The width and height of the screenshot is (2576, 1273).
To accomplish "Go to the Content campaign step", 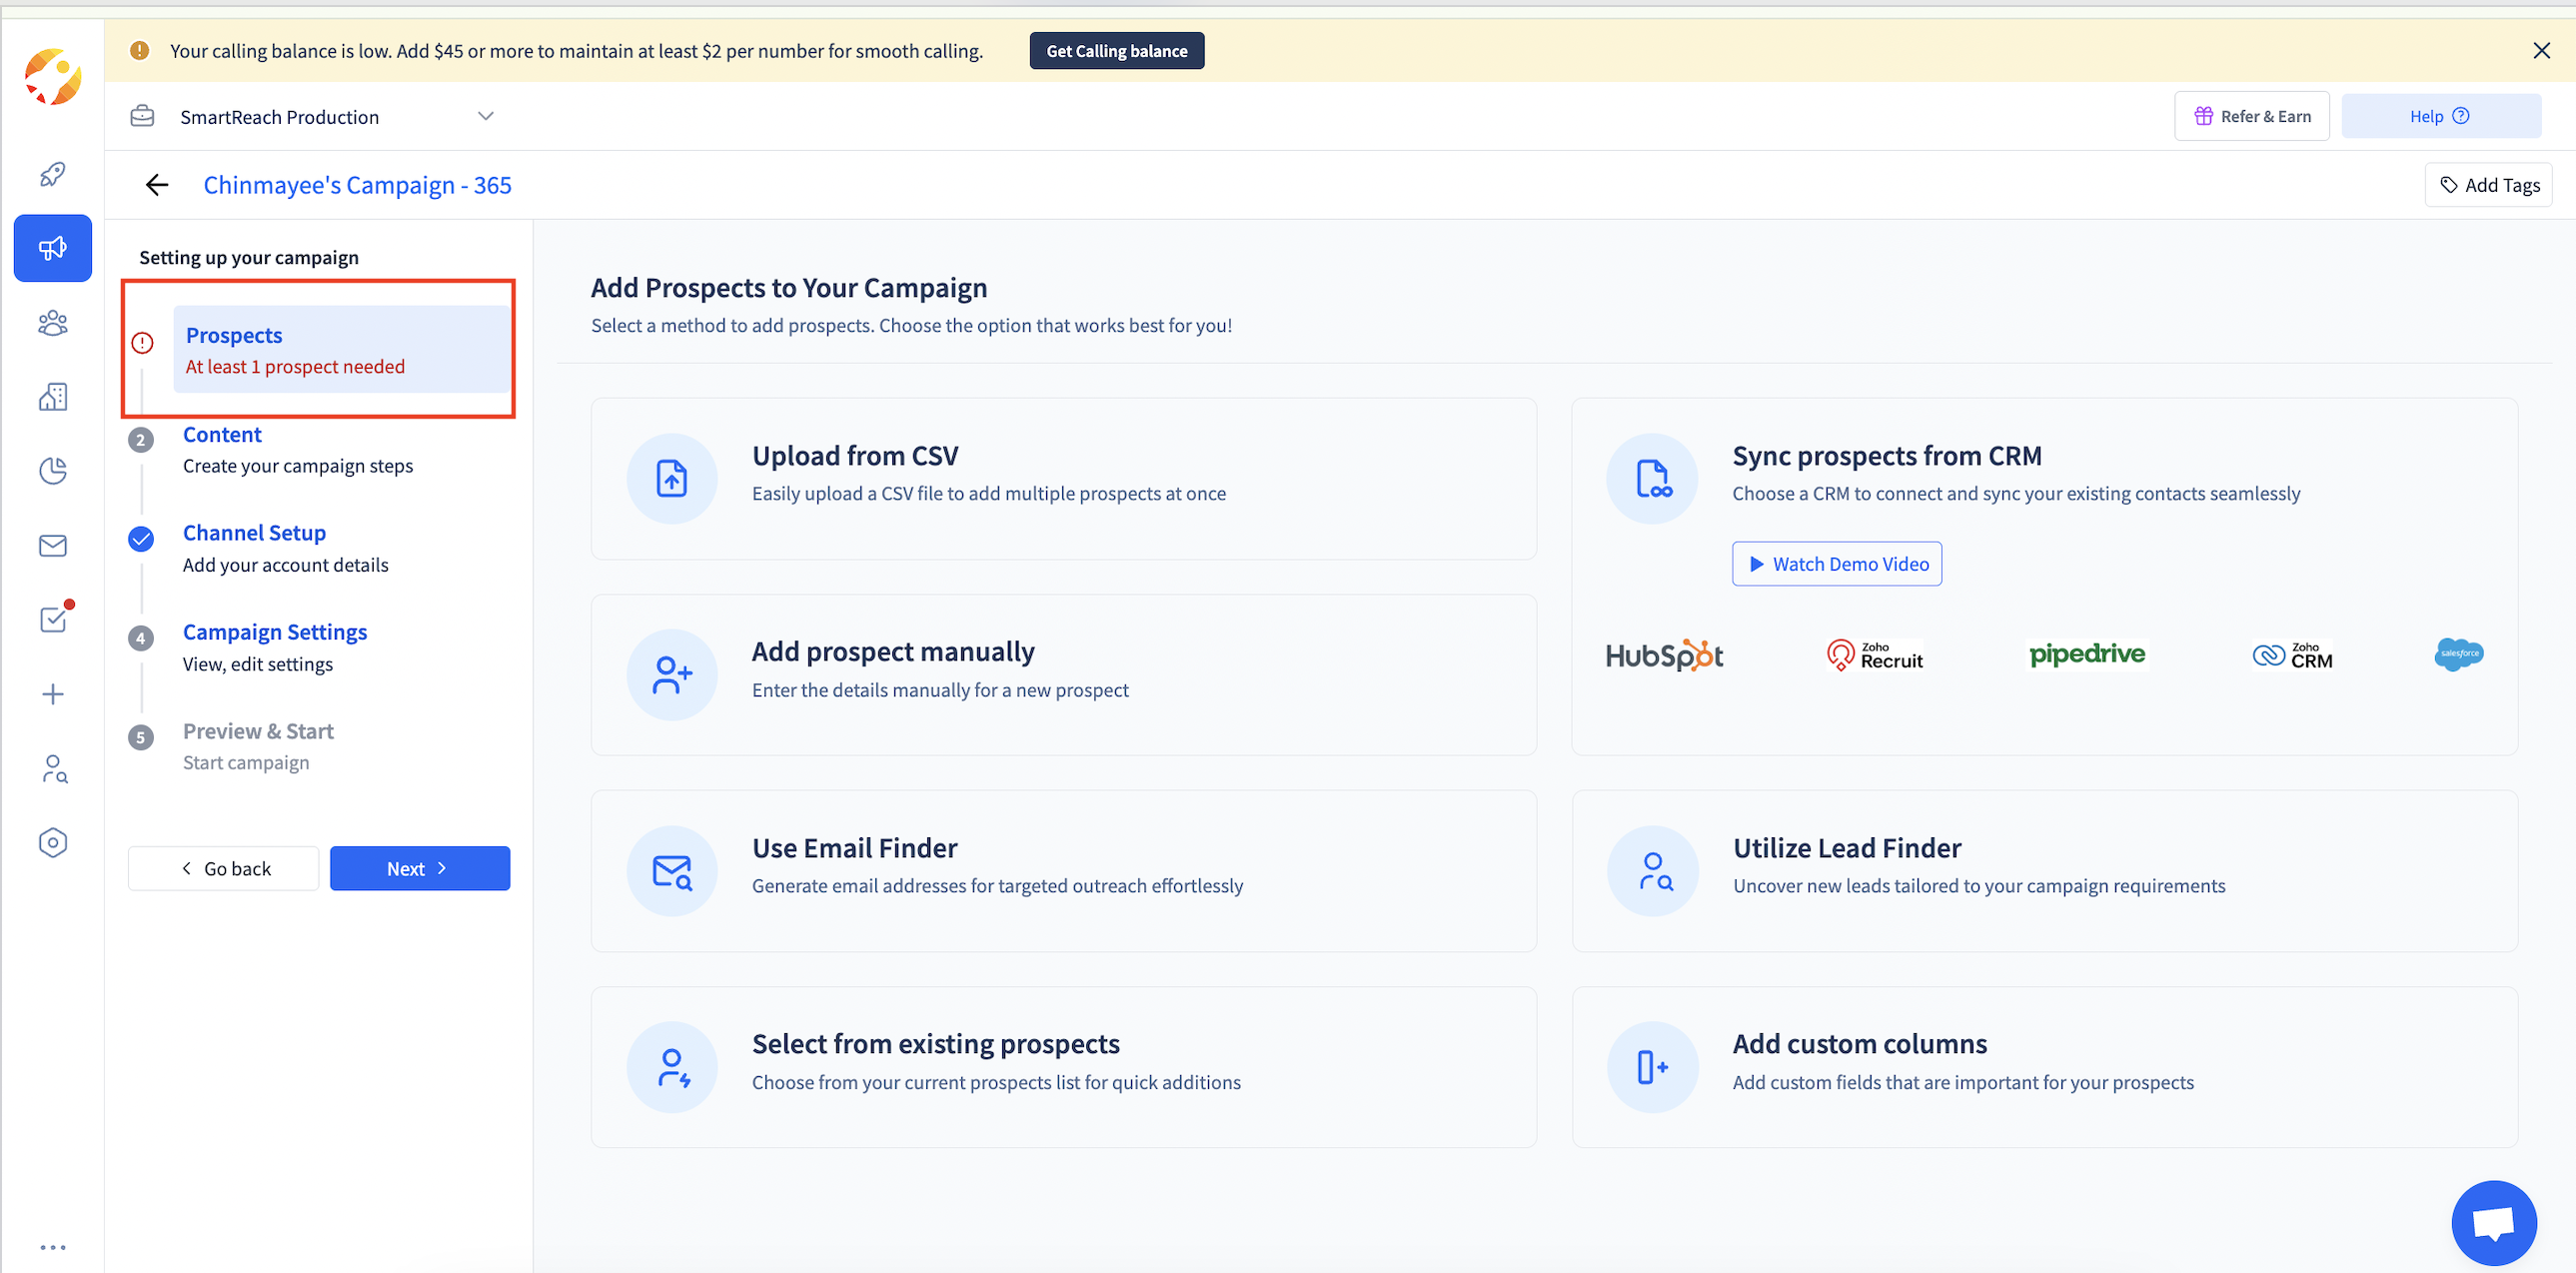I will pyautogui.click(x=222, y=435).
